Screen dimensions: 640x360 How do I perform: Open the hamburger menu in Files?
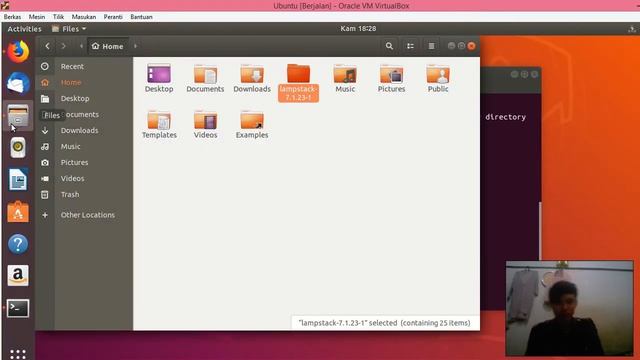pyautogui.click(x=431, y=46)
